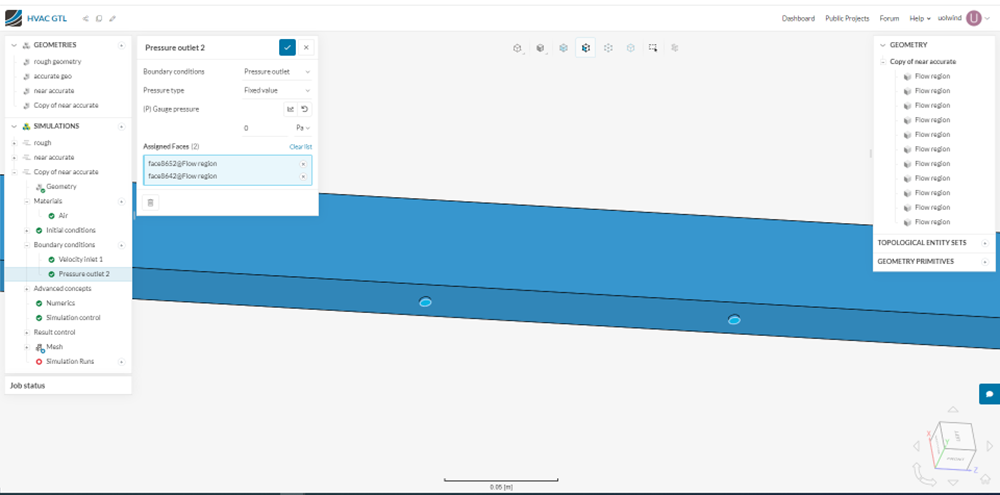Activate face selection mode icon
This screenshot has width=1000, height=495.
[585, 48]
